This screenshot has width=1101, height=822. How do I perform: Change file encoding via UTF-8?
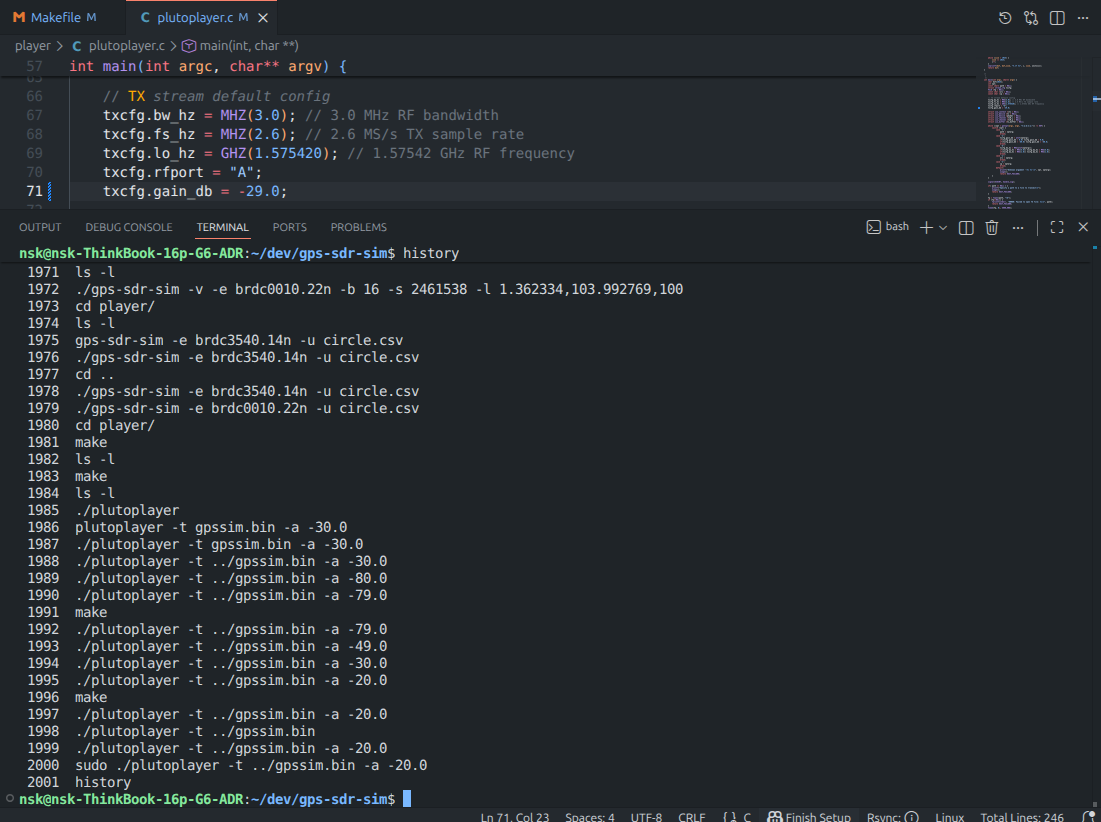pos(646,817)
